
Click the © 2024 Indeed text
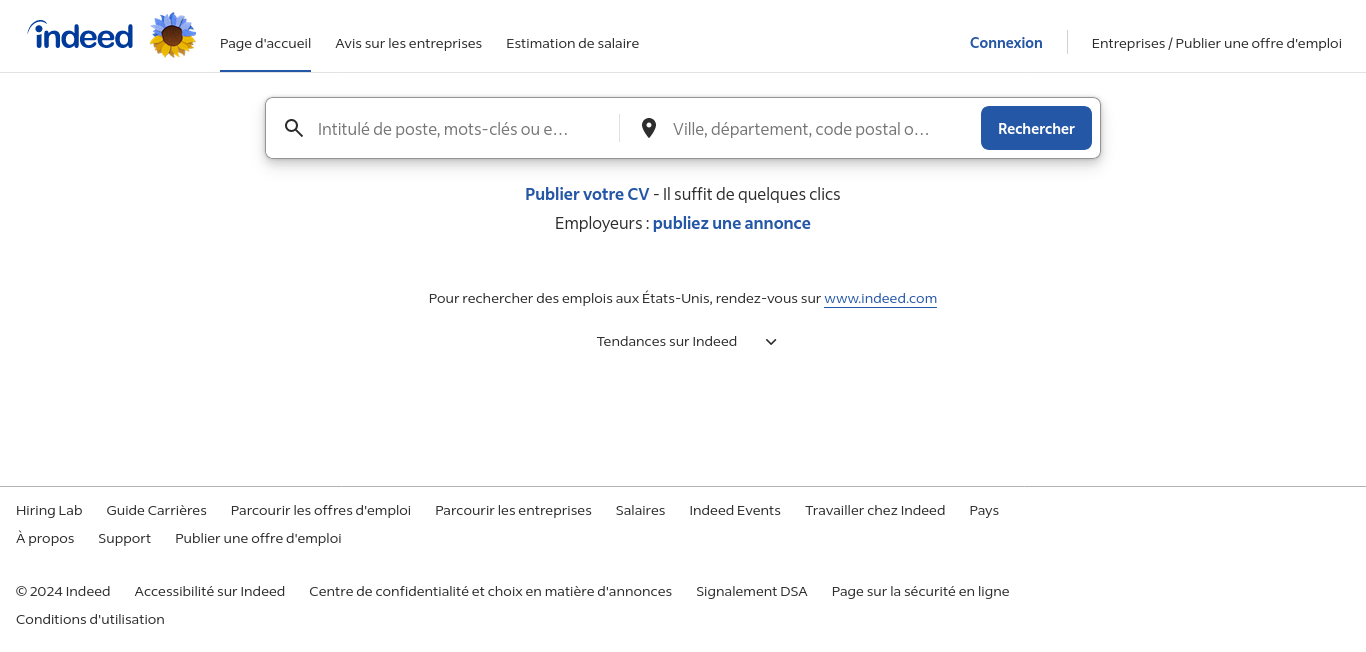click(x=63, y=591)
